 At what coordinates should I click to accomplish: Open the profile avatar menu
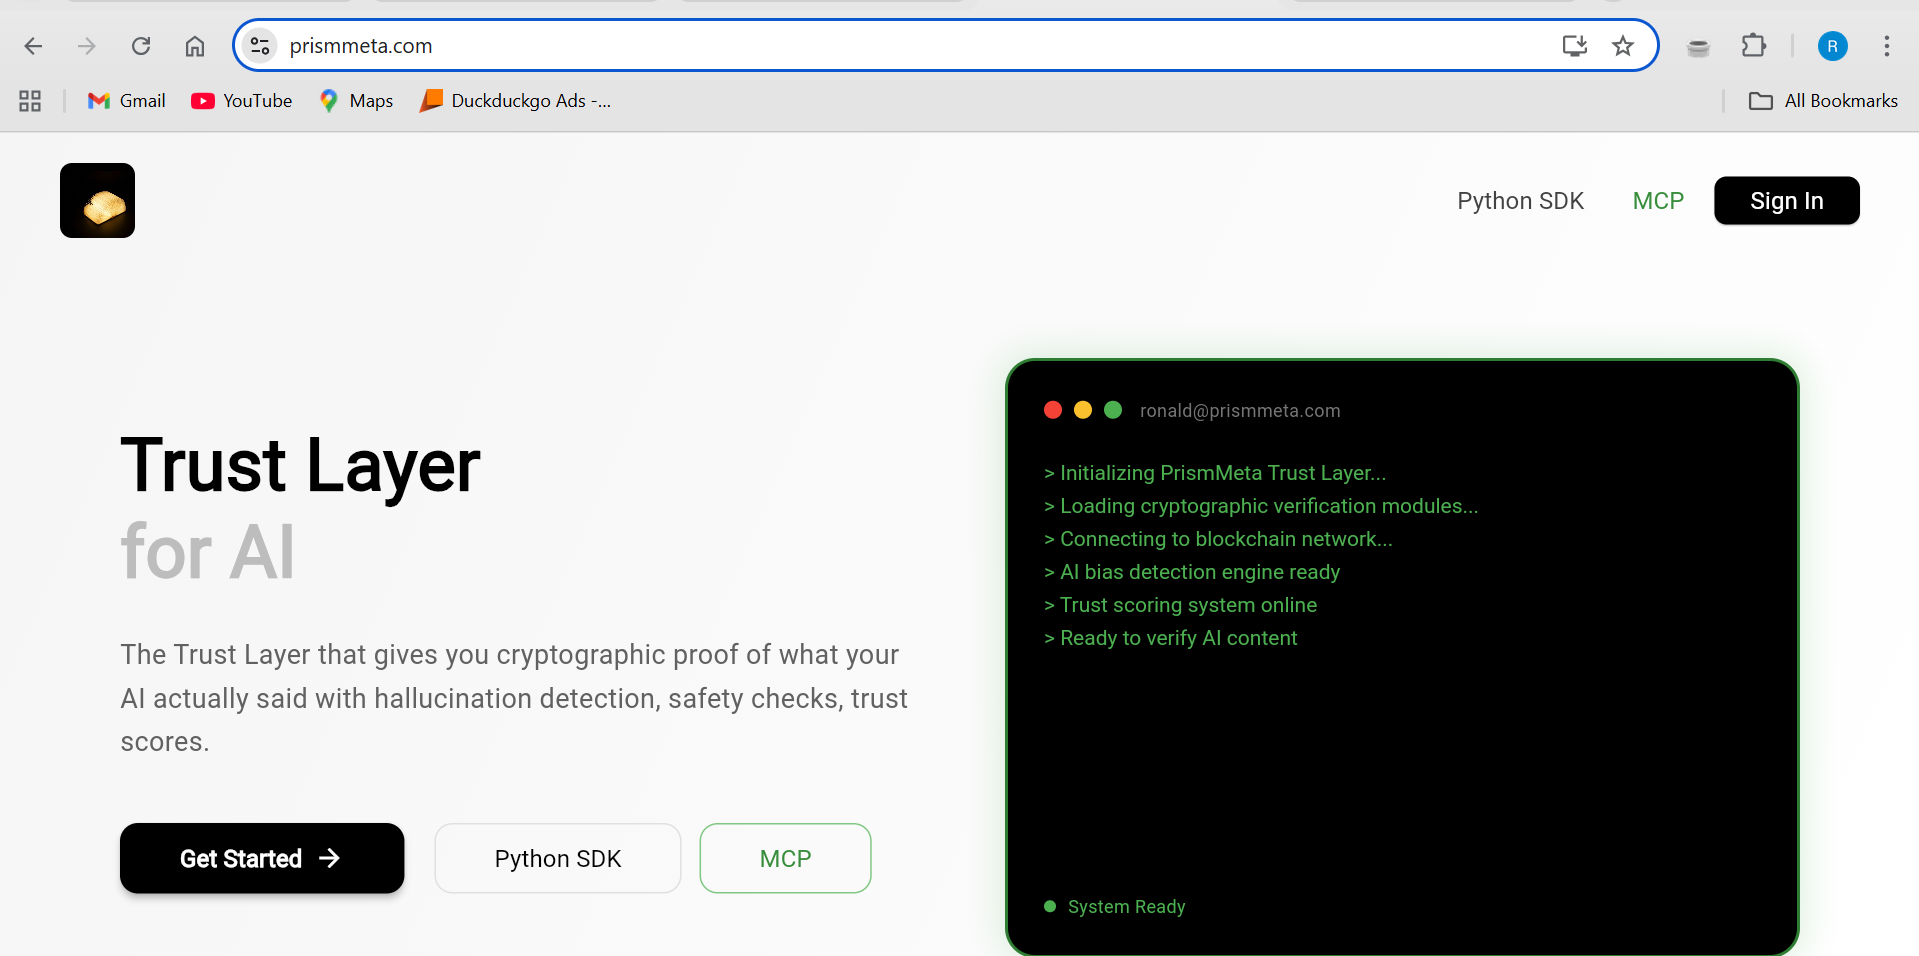1832,46
